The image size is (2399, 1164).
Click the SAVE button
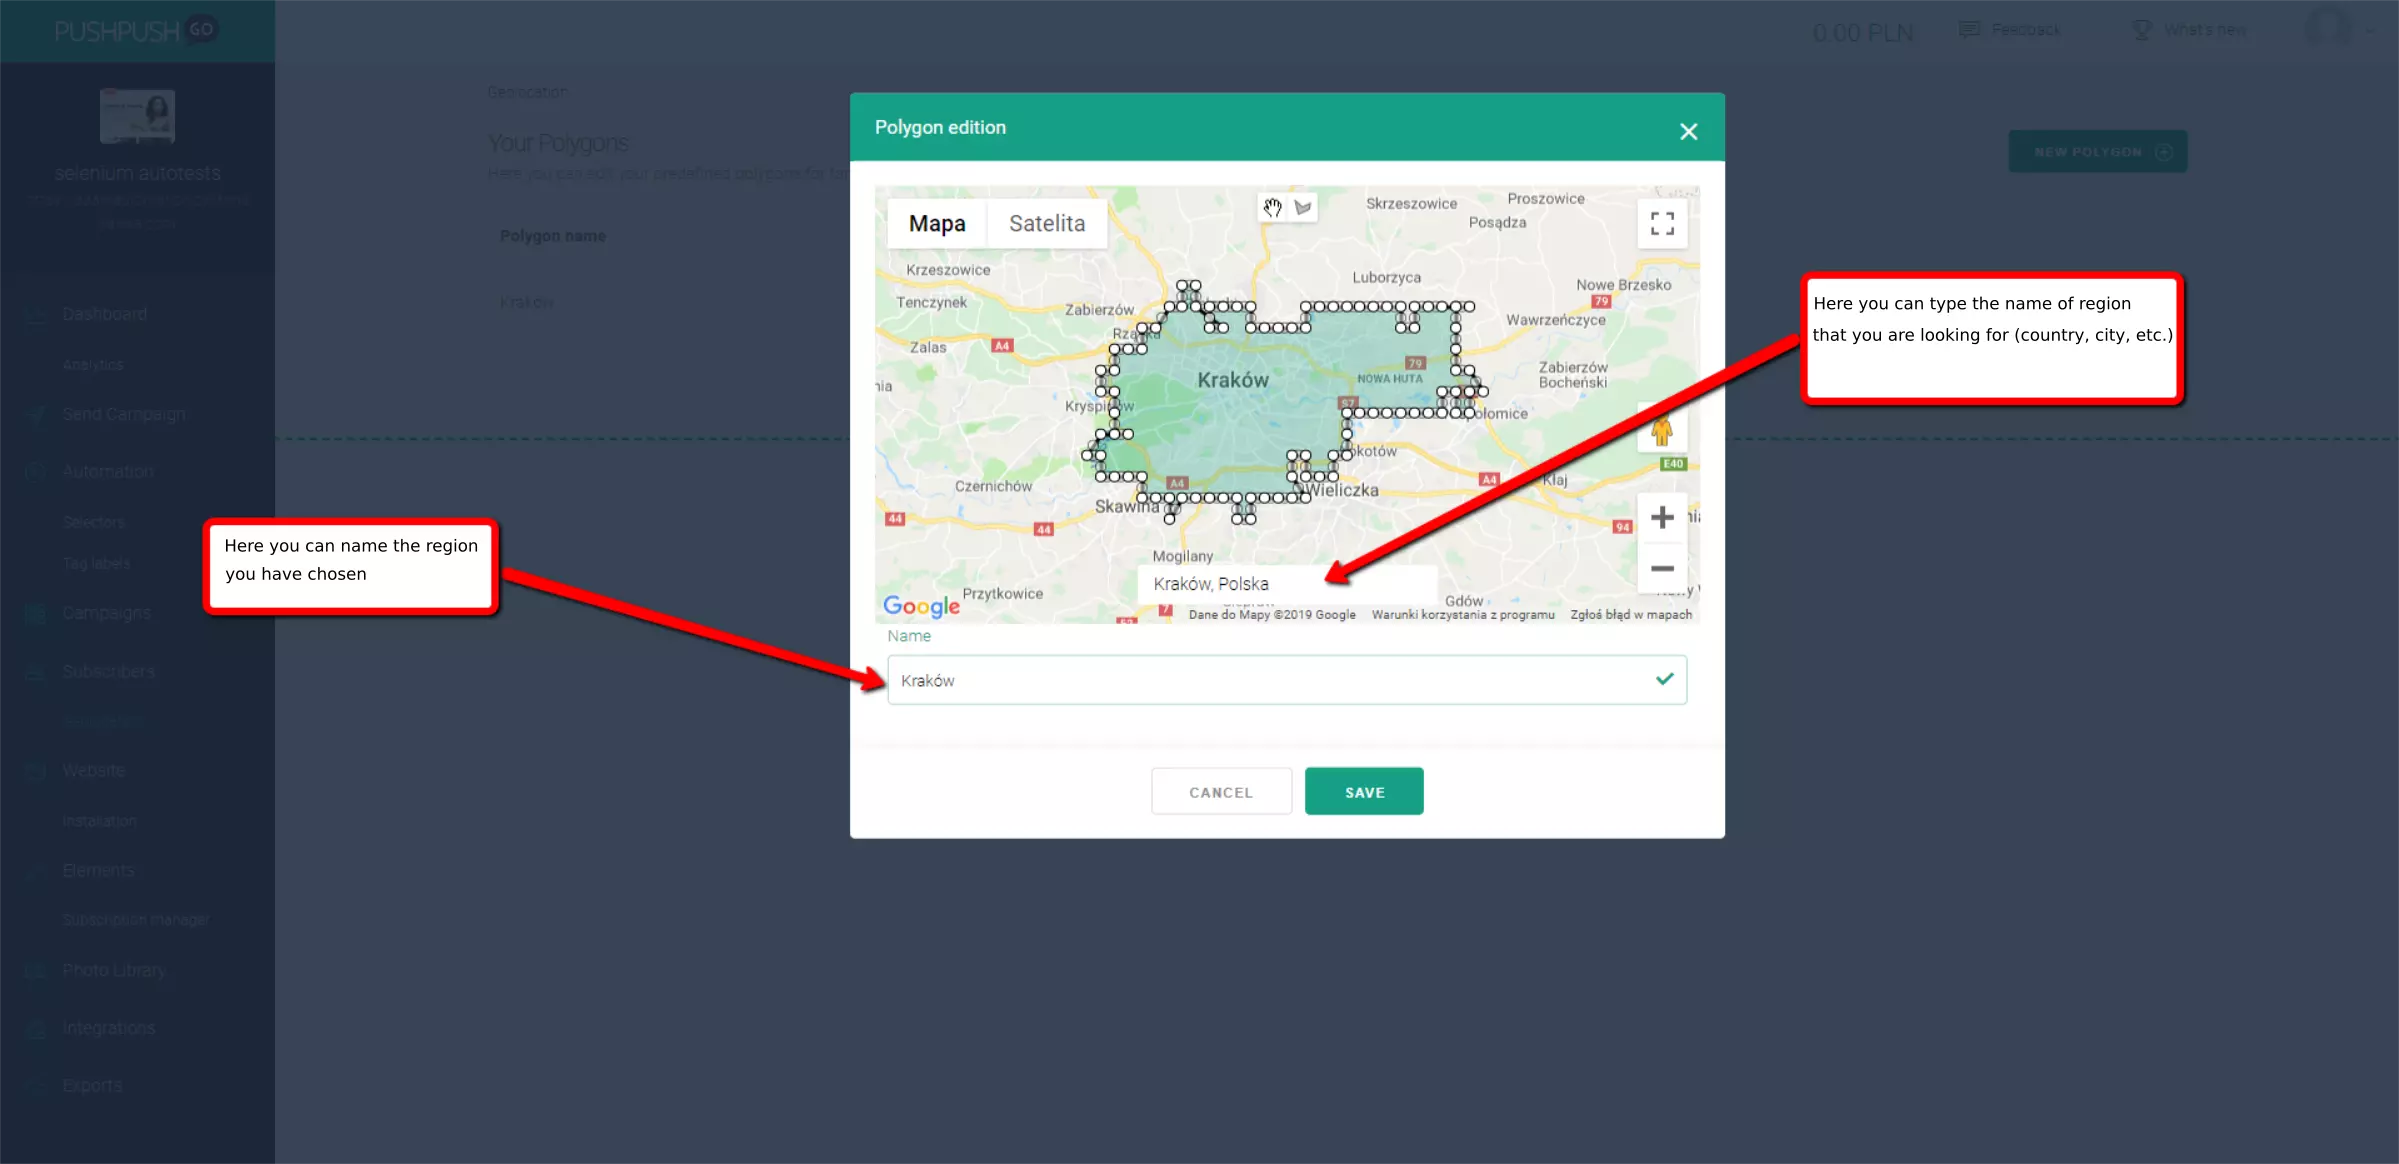(1364, 792)
